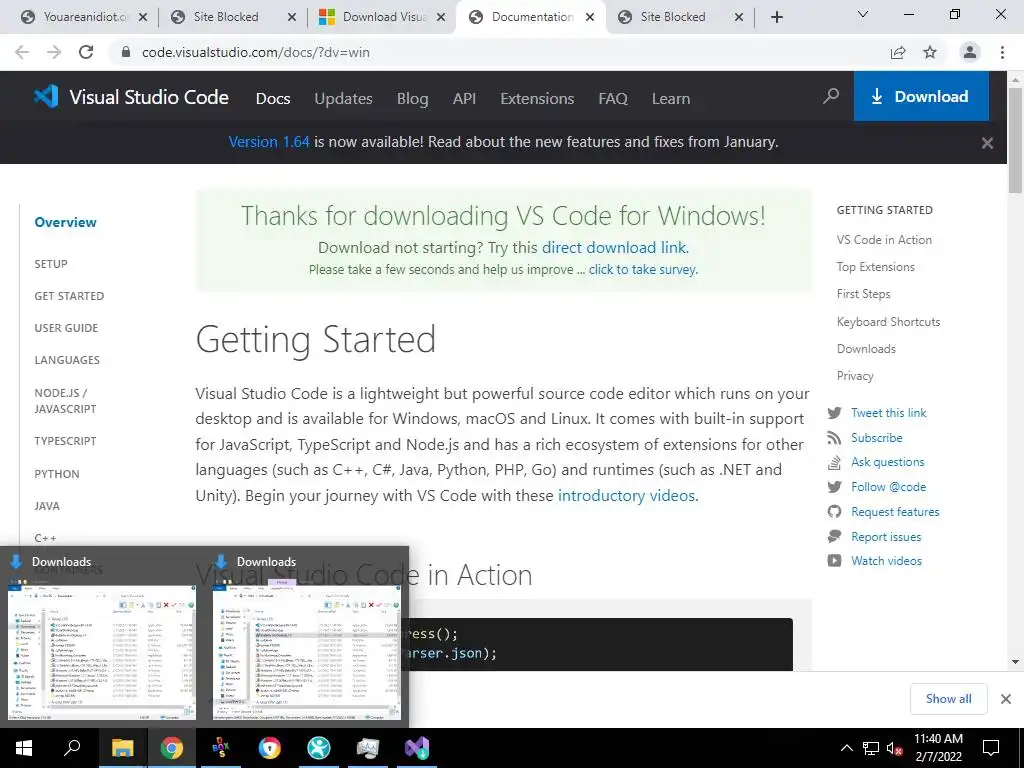This screenshot has height=768, width=1024.
Task: Reload the page with refresh icon
Action: pos(86,52)
